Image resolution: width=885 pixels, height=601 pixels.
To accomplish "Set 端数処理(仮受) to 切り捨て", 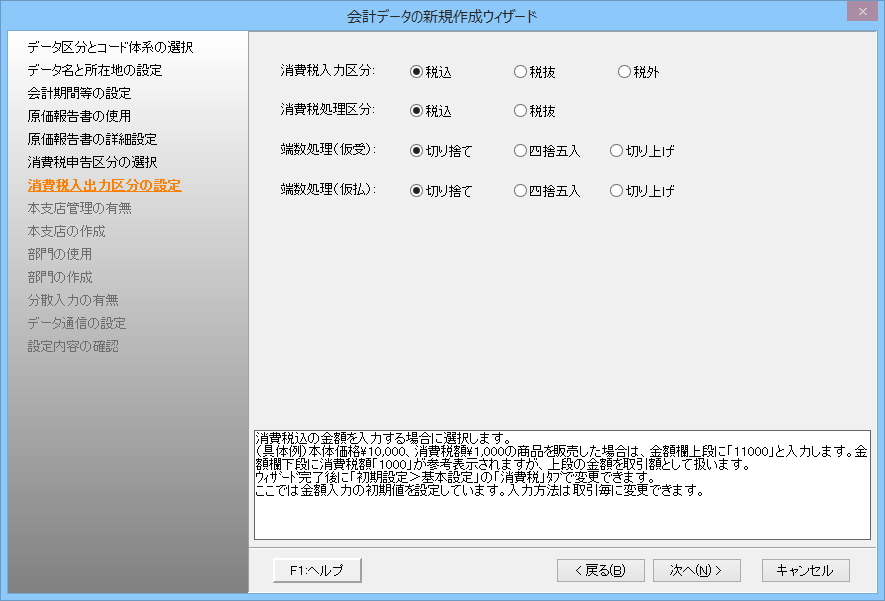I will (x=417, y=151).
